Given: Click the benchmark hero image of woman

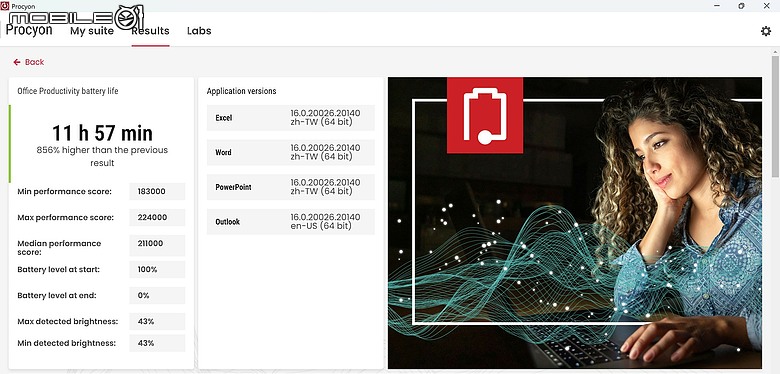Looking at the screenshot, I should (575, 223).
